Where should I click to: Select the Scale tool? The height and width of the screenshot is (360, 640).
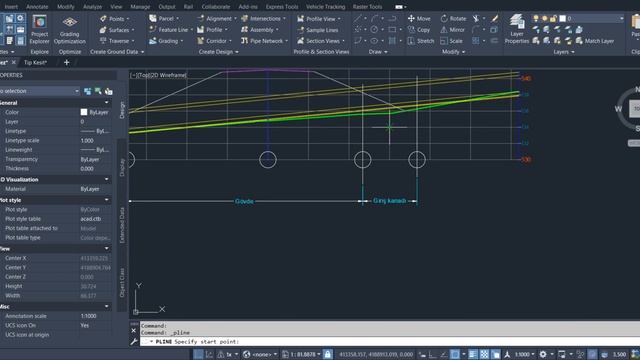pyautogui.click(x=451, y=41)
